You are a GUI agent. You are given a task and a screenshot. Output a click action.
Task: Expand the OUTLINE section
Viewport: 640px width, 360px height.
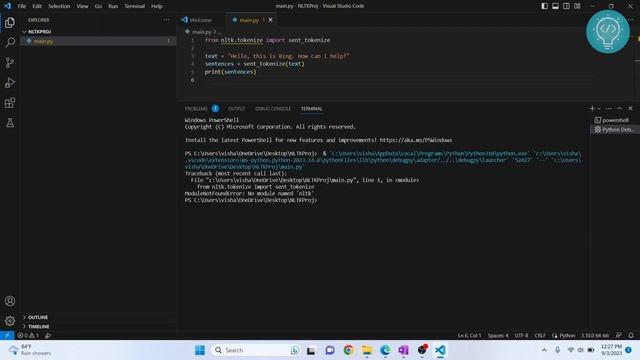click(98, 317)
